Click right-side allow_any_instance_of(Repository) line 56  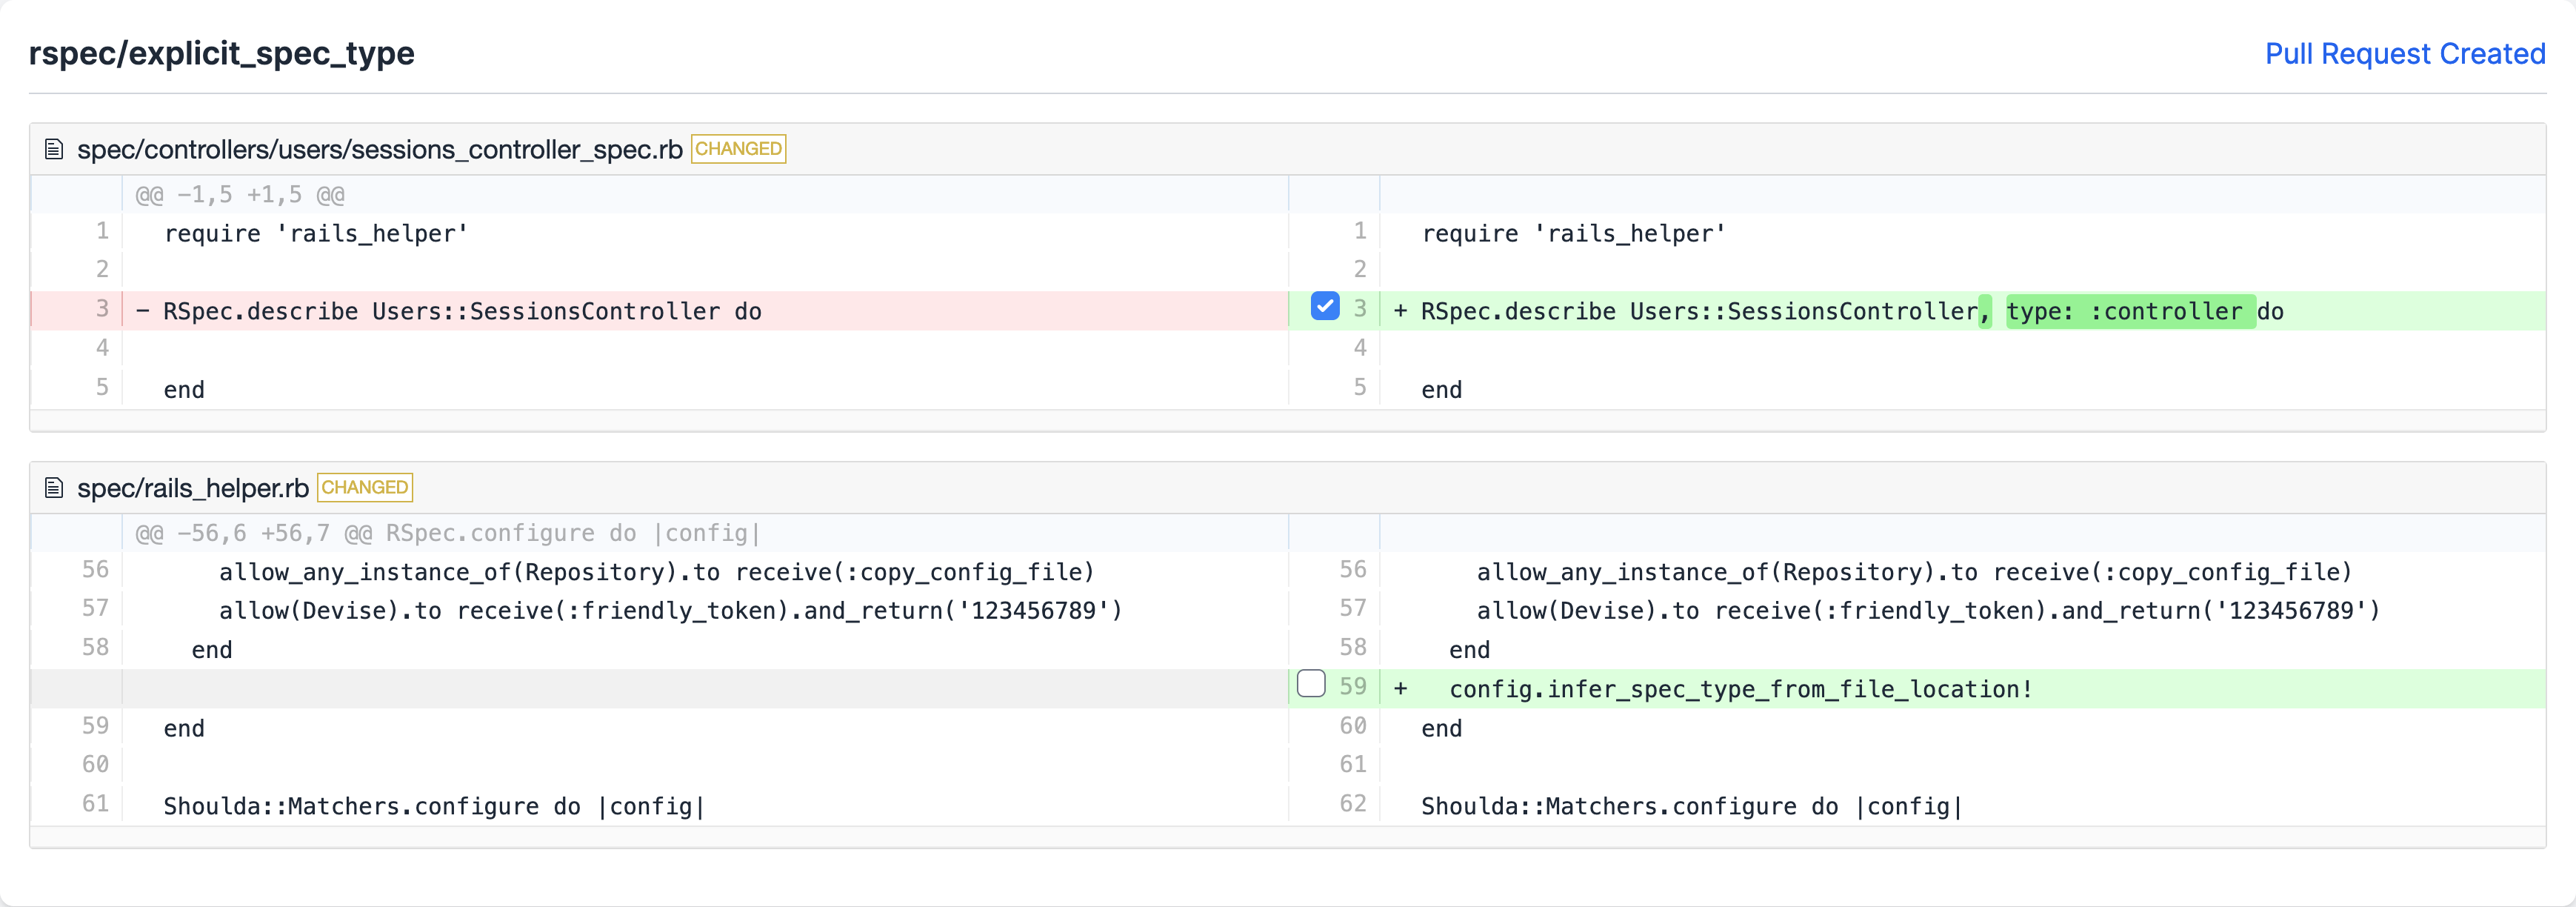click(1915, 573)
